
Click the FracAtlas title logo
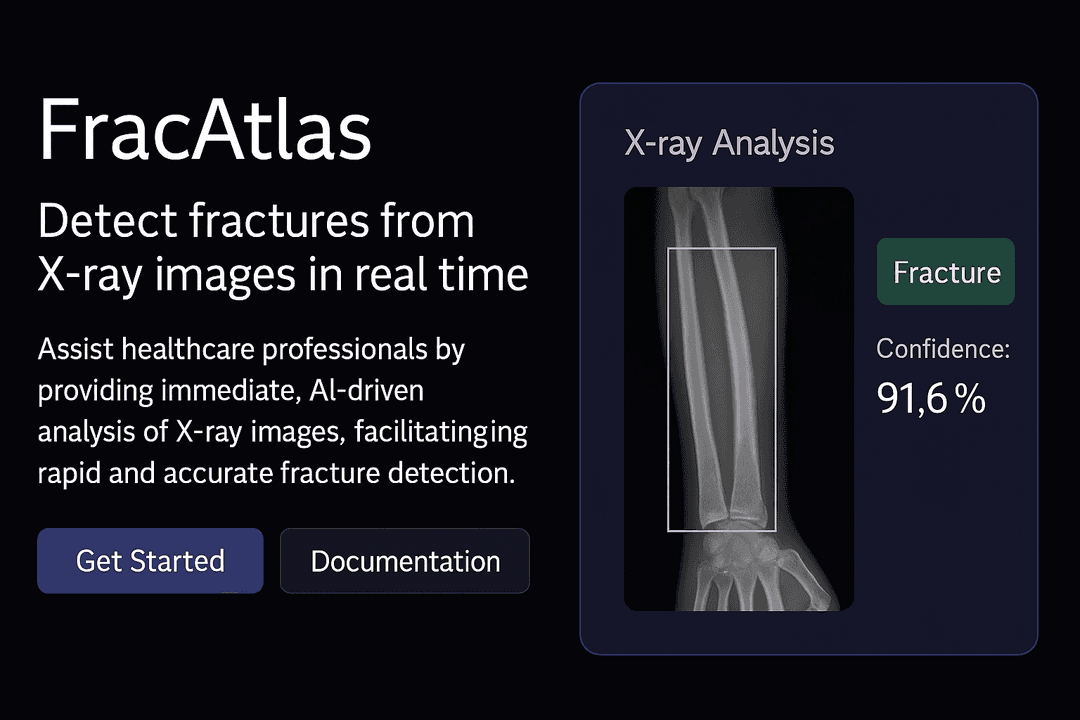click(x=205, y=130)
